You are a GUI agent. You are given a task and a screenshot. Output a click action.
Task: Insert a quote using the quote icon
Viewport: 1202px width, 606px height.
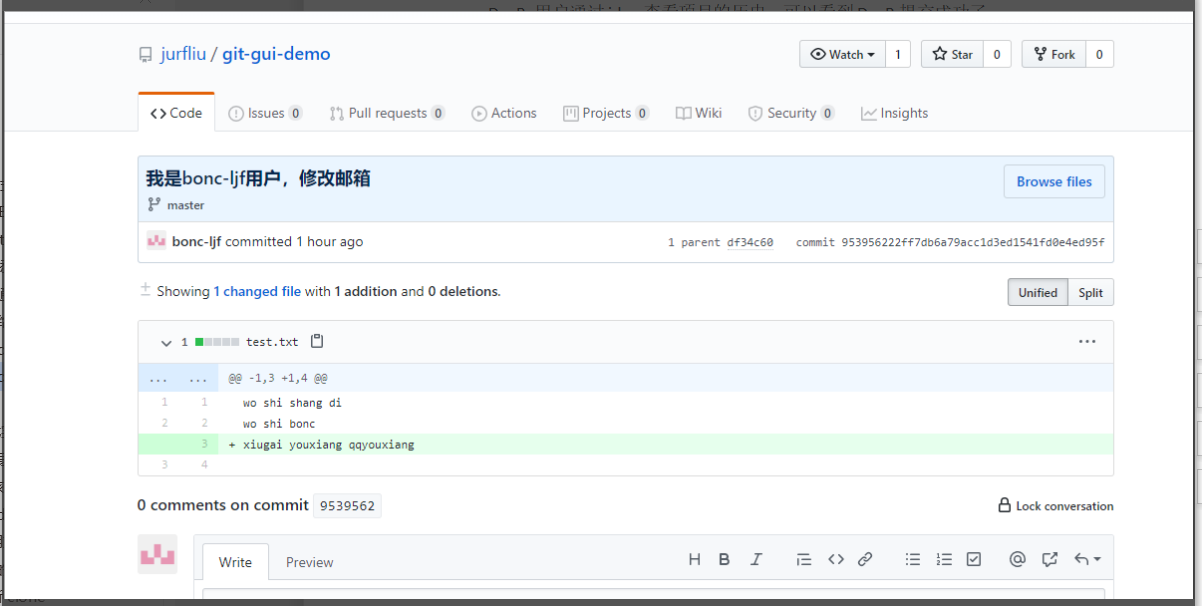pyautogui.click(x=804, y=559)
